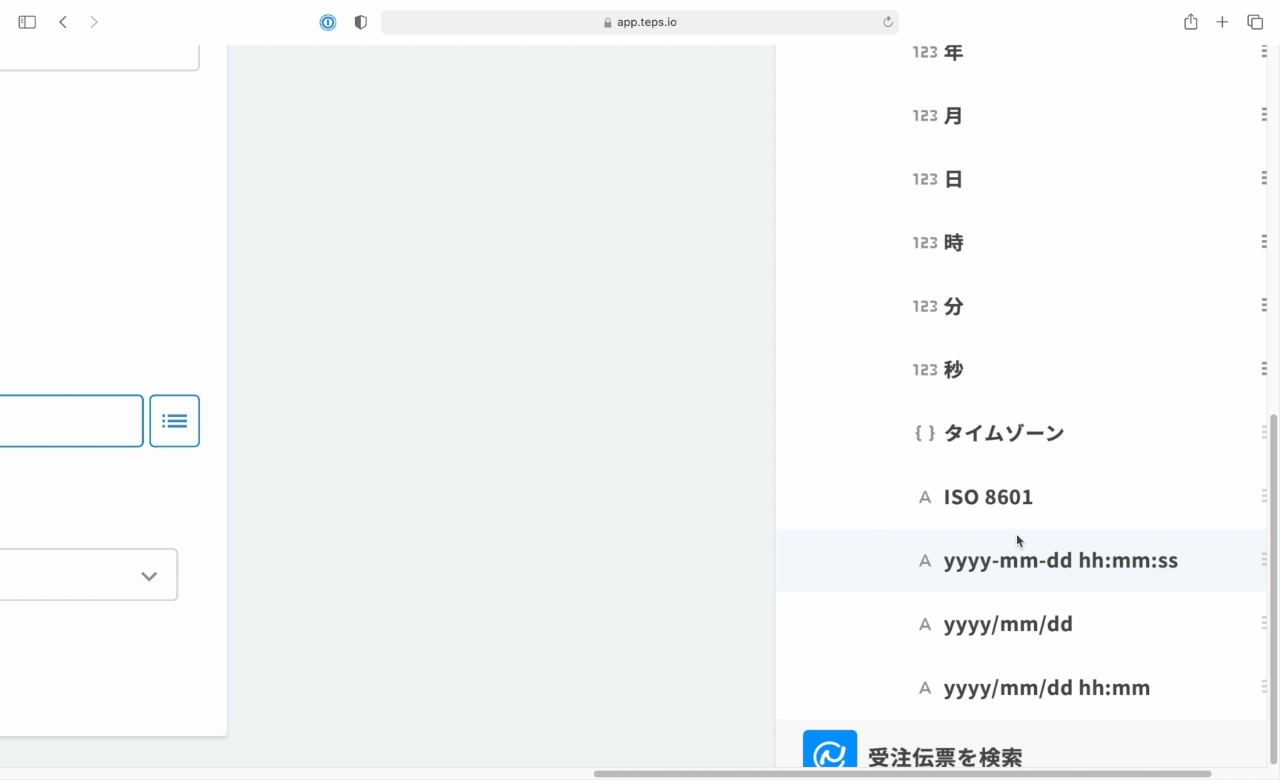
Task: Open the 1Password extension icon
Action: [x=328, y=22]
